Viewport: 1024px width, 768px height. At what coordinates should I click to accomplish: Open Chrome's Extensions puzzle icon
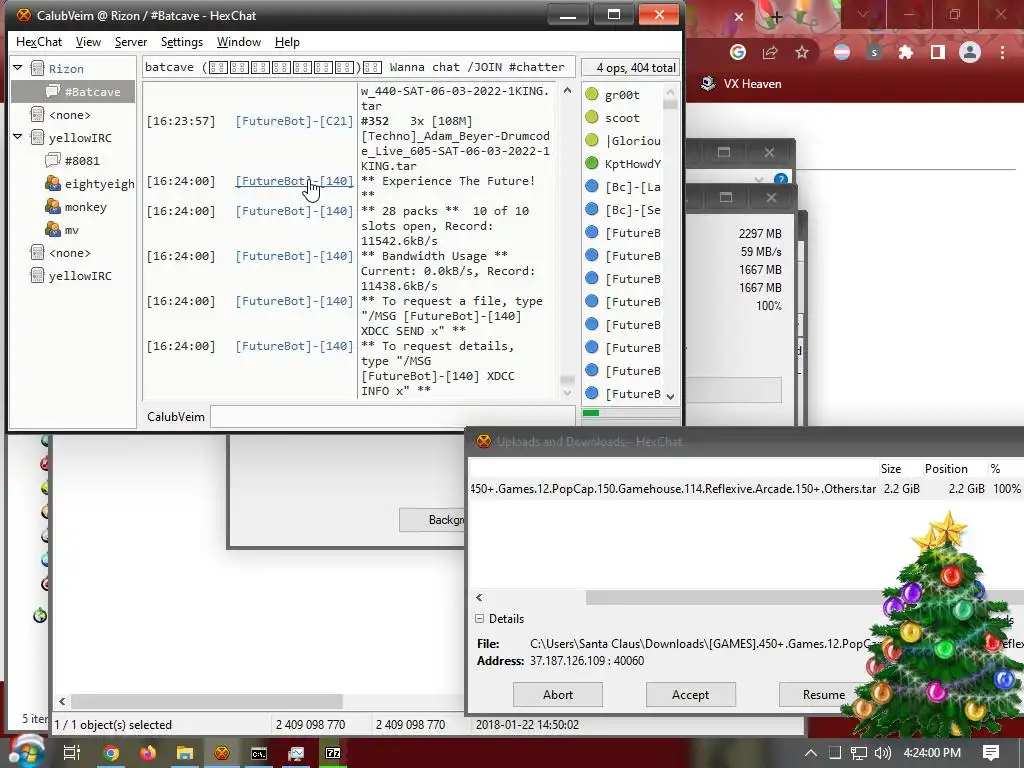click(905, 52)
